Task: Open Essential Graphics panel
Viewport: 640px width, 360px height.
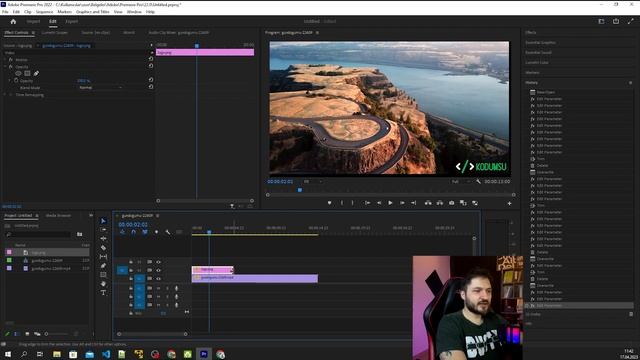Action: (x=540, y=42)
